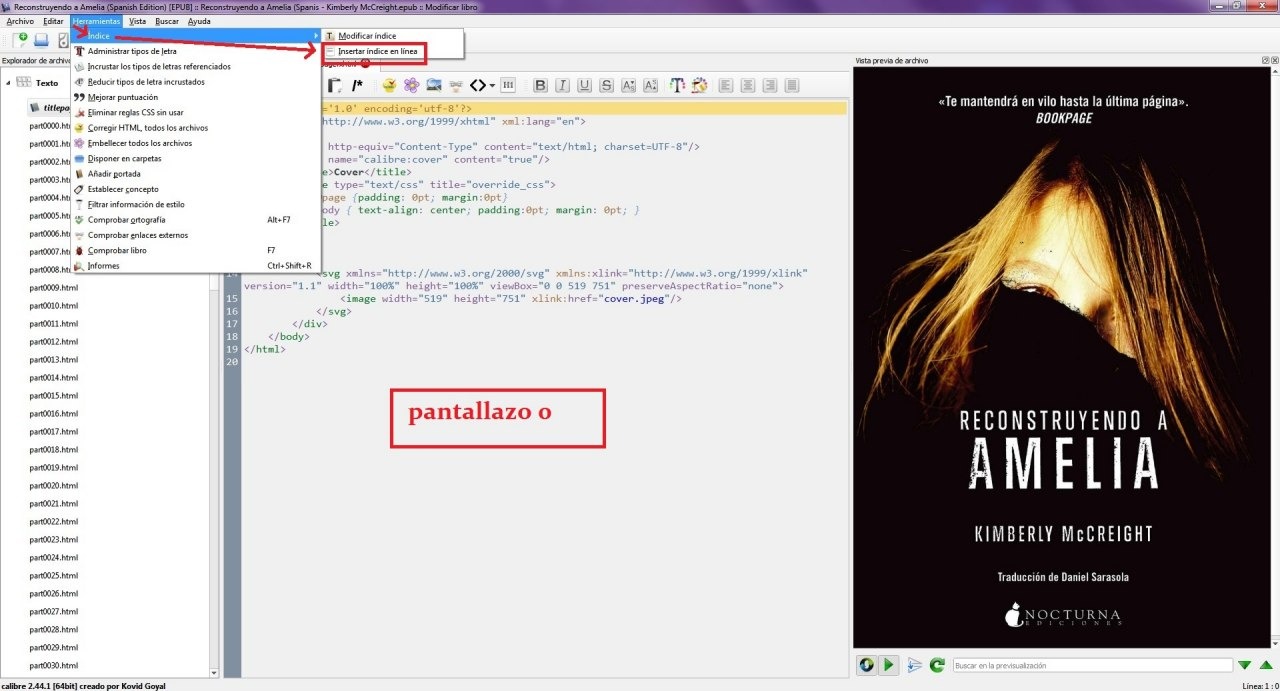Select part0020.html in file explorer
This screenshot has height=691, width=1280.
54,486
